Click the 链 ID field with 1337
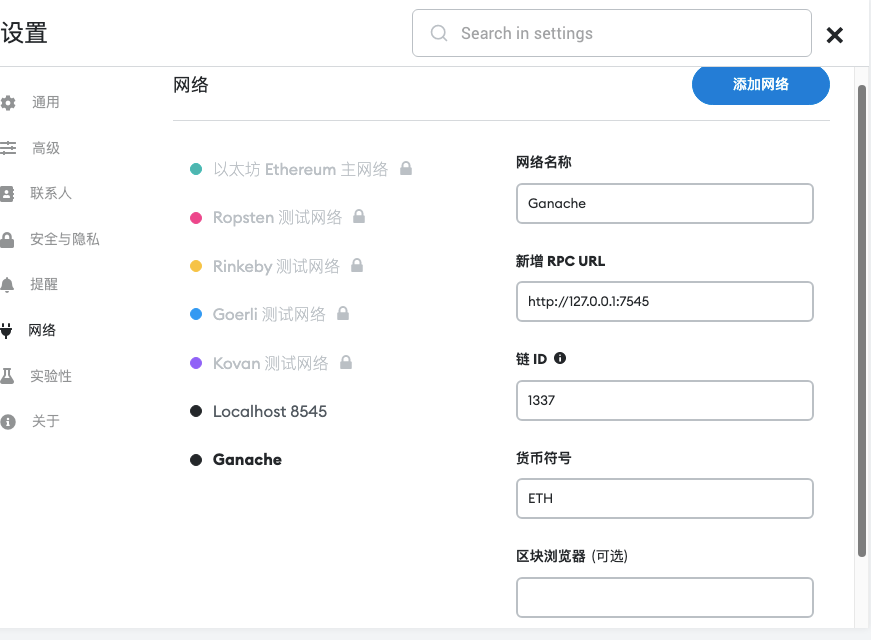Screen dimensions: 871x640 tap(664, 400)
